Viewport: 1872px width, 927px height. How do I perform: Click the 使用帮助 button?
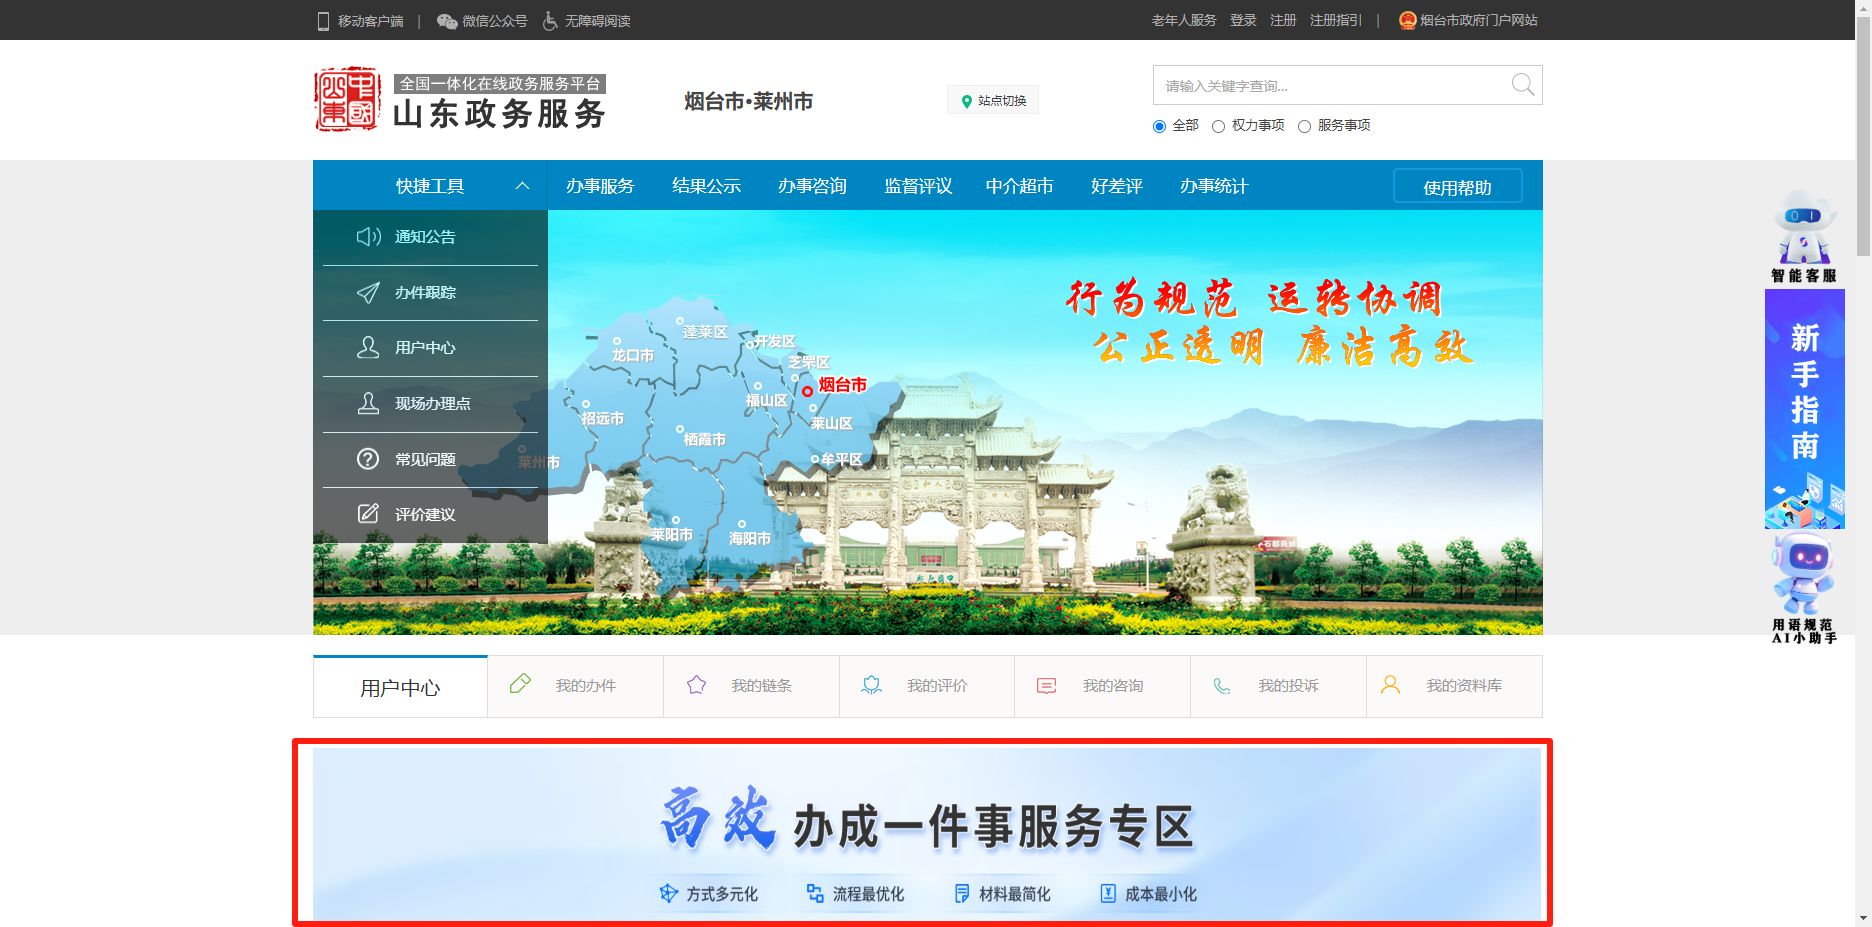pos(1457,187)
